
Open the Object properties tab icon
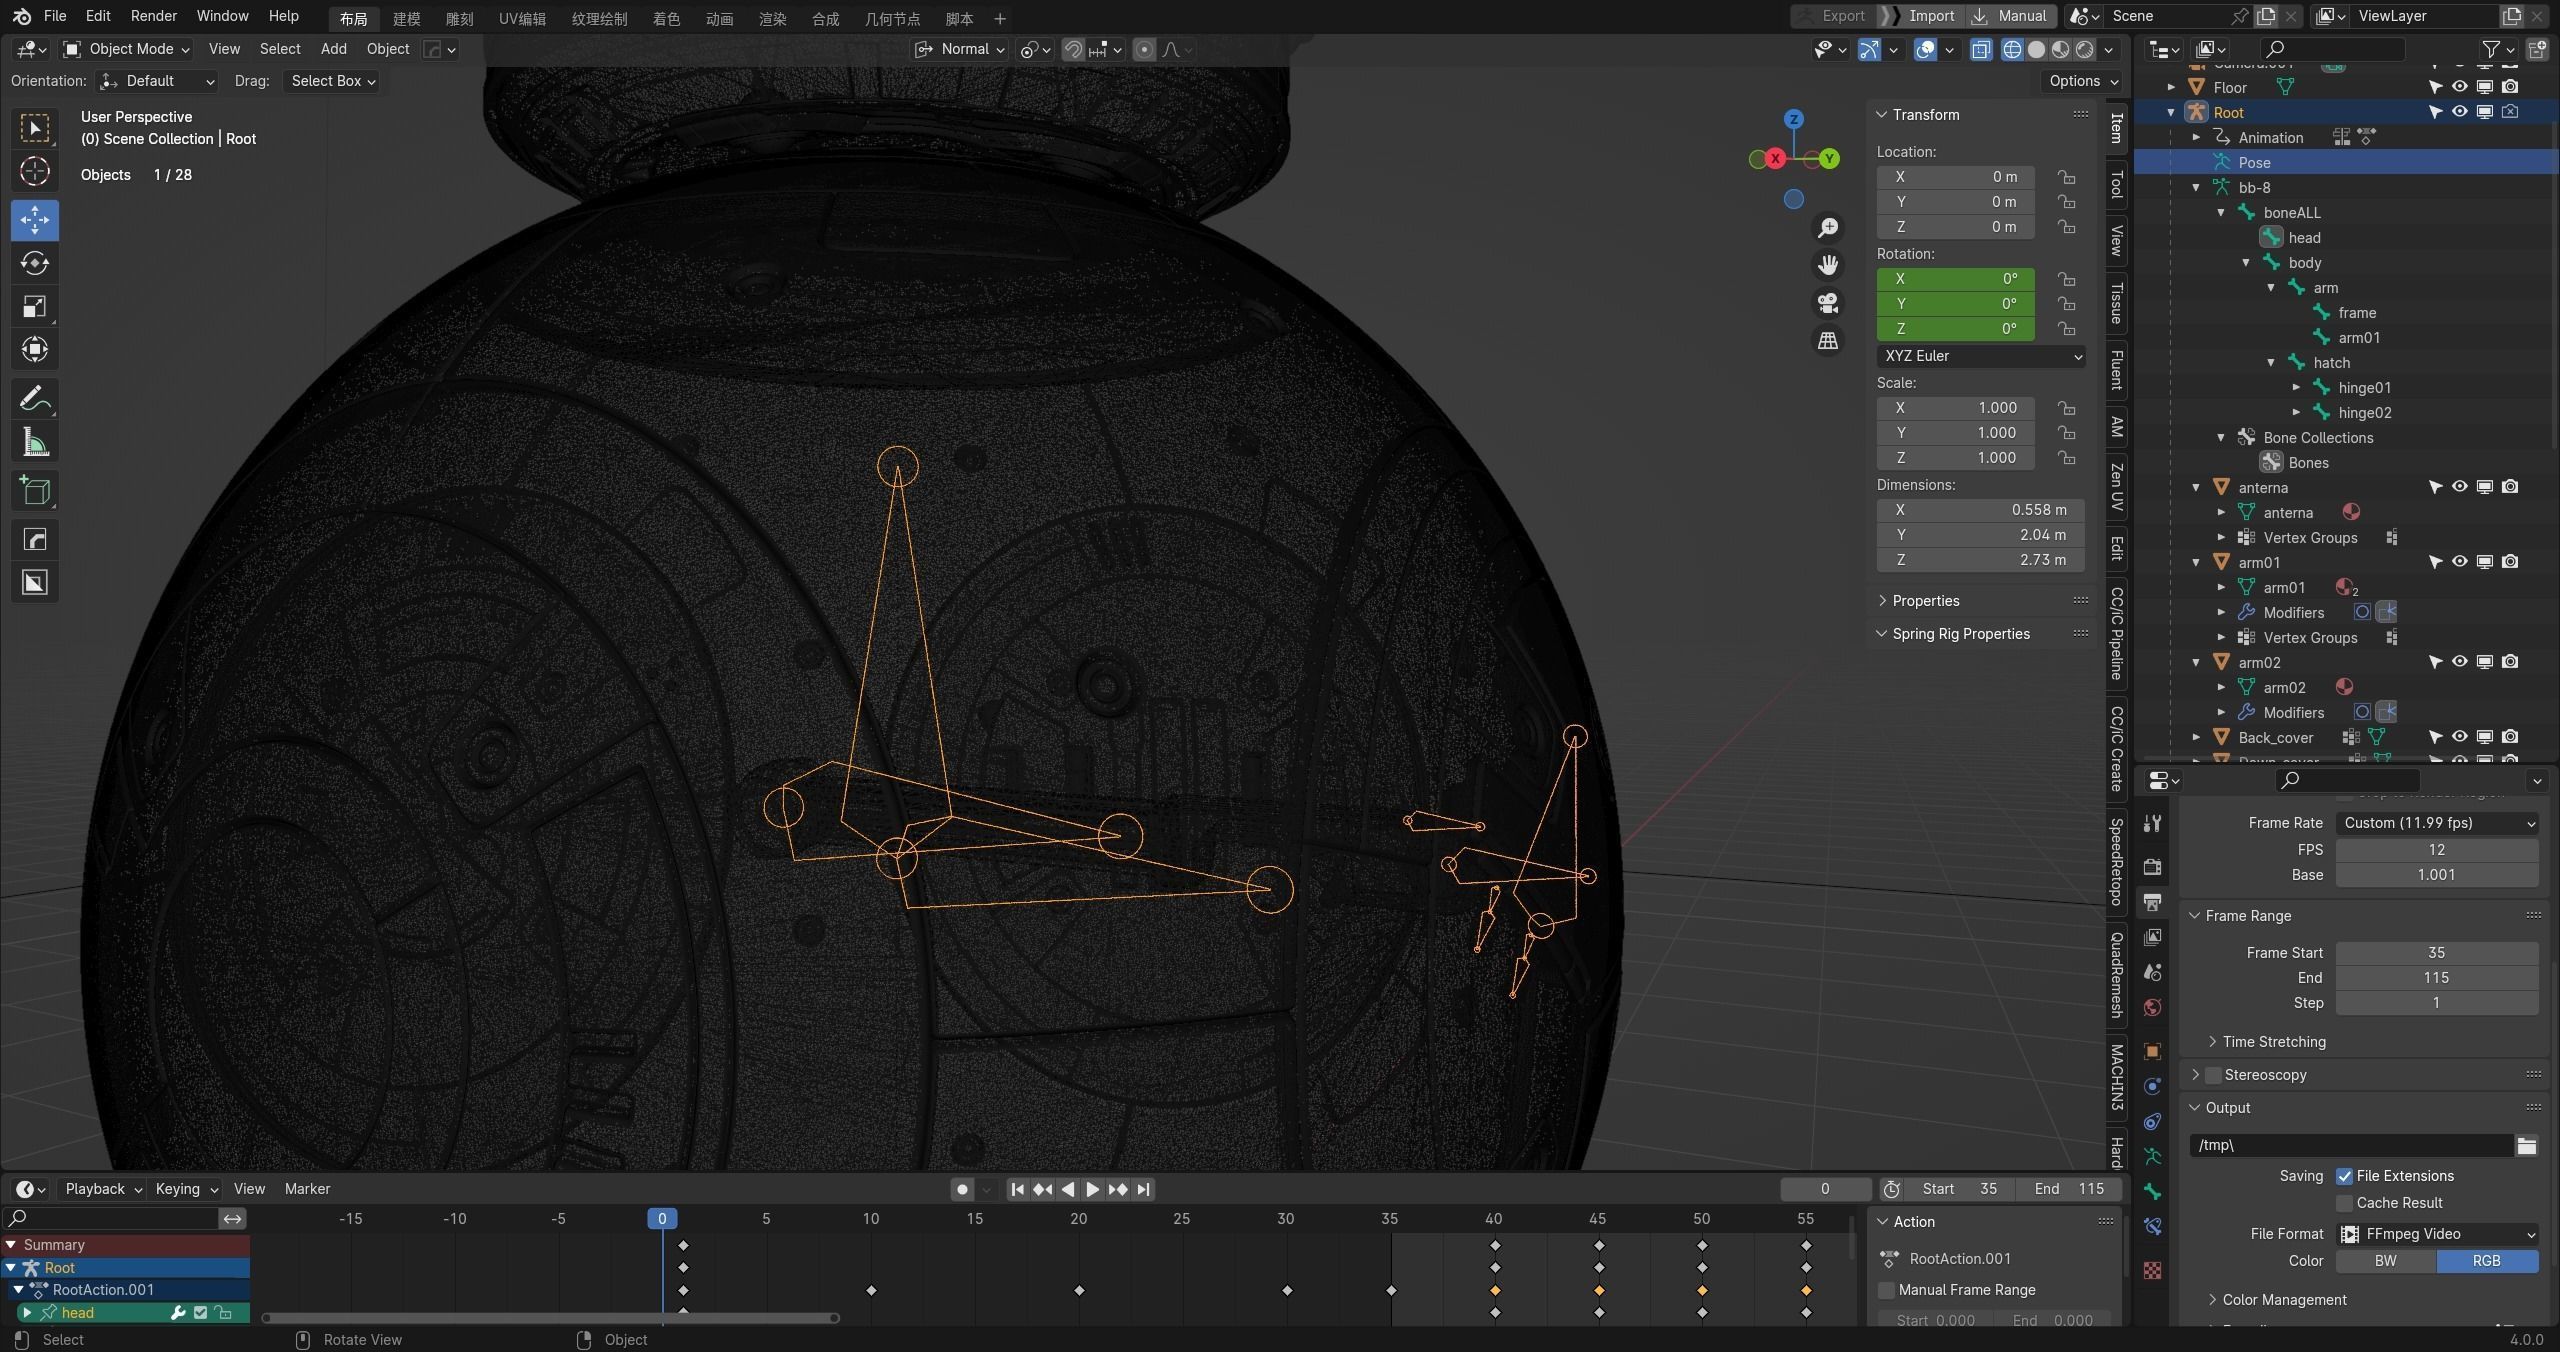point(2153,1051)
